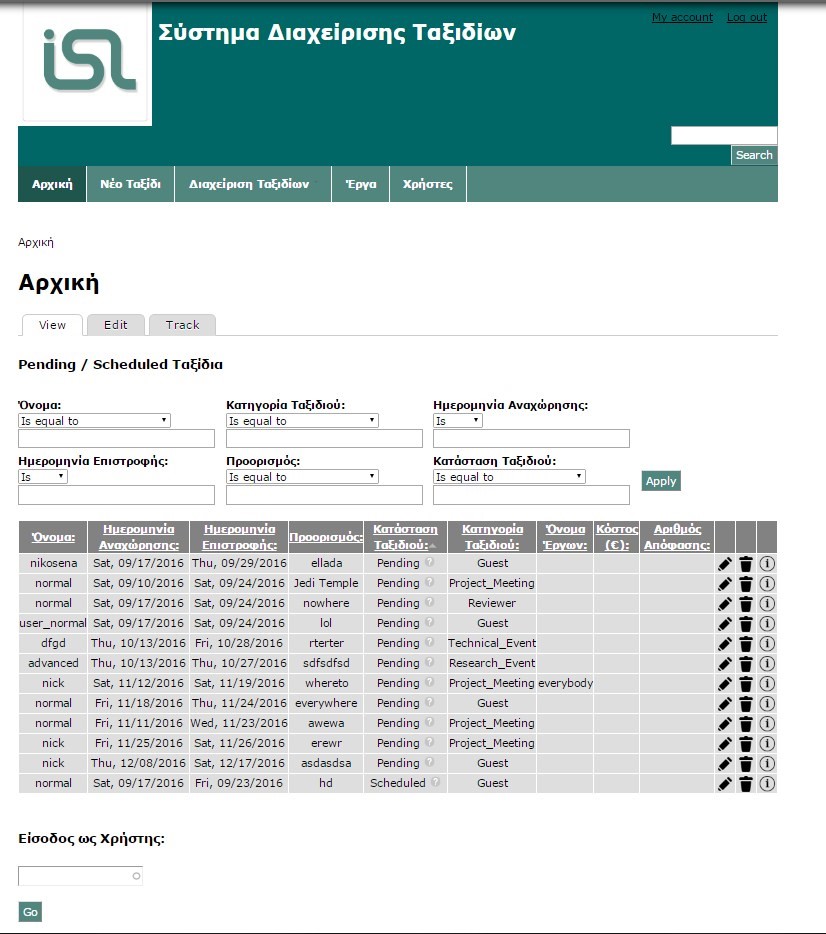The width and height of the screenshot is (826, 934).
Task: Open the Όνομα operator dropdown
Action: pyautogui.click(x=95, y=421)
